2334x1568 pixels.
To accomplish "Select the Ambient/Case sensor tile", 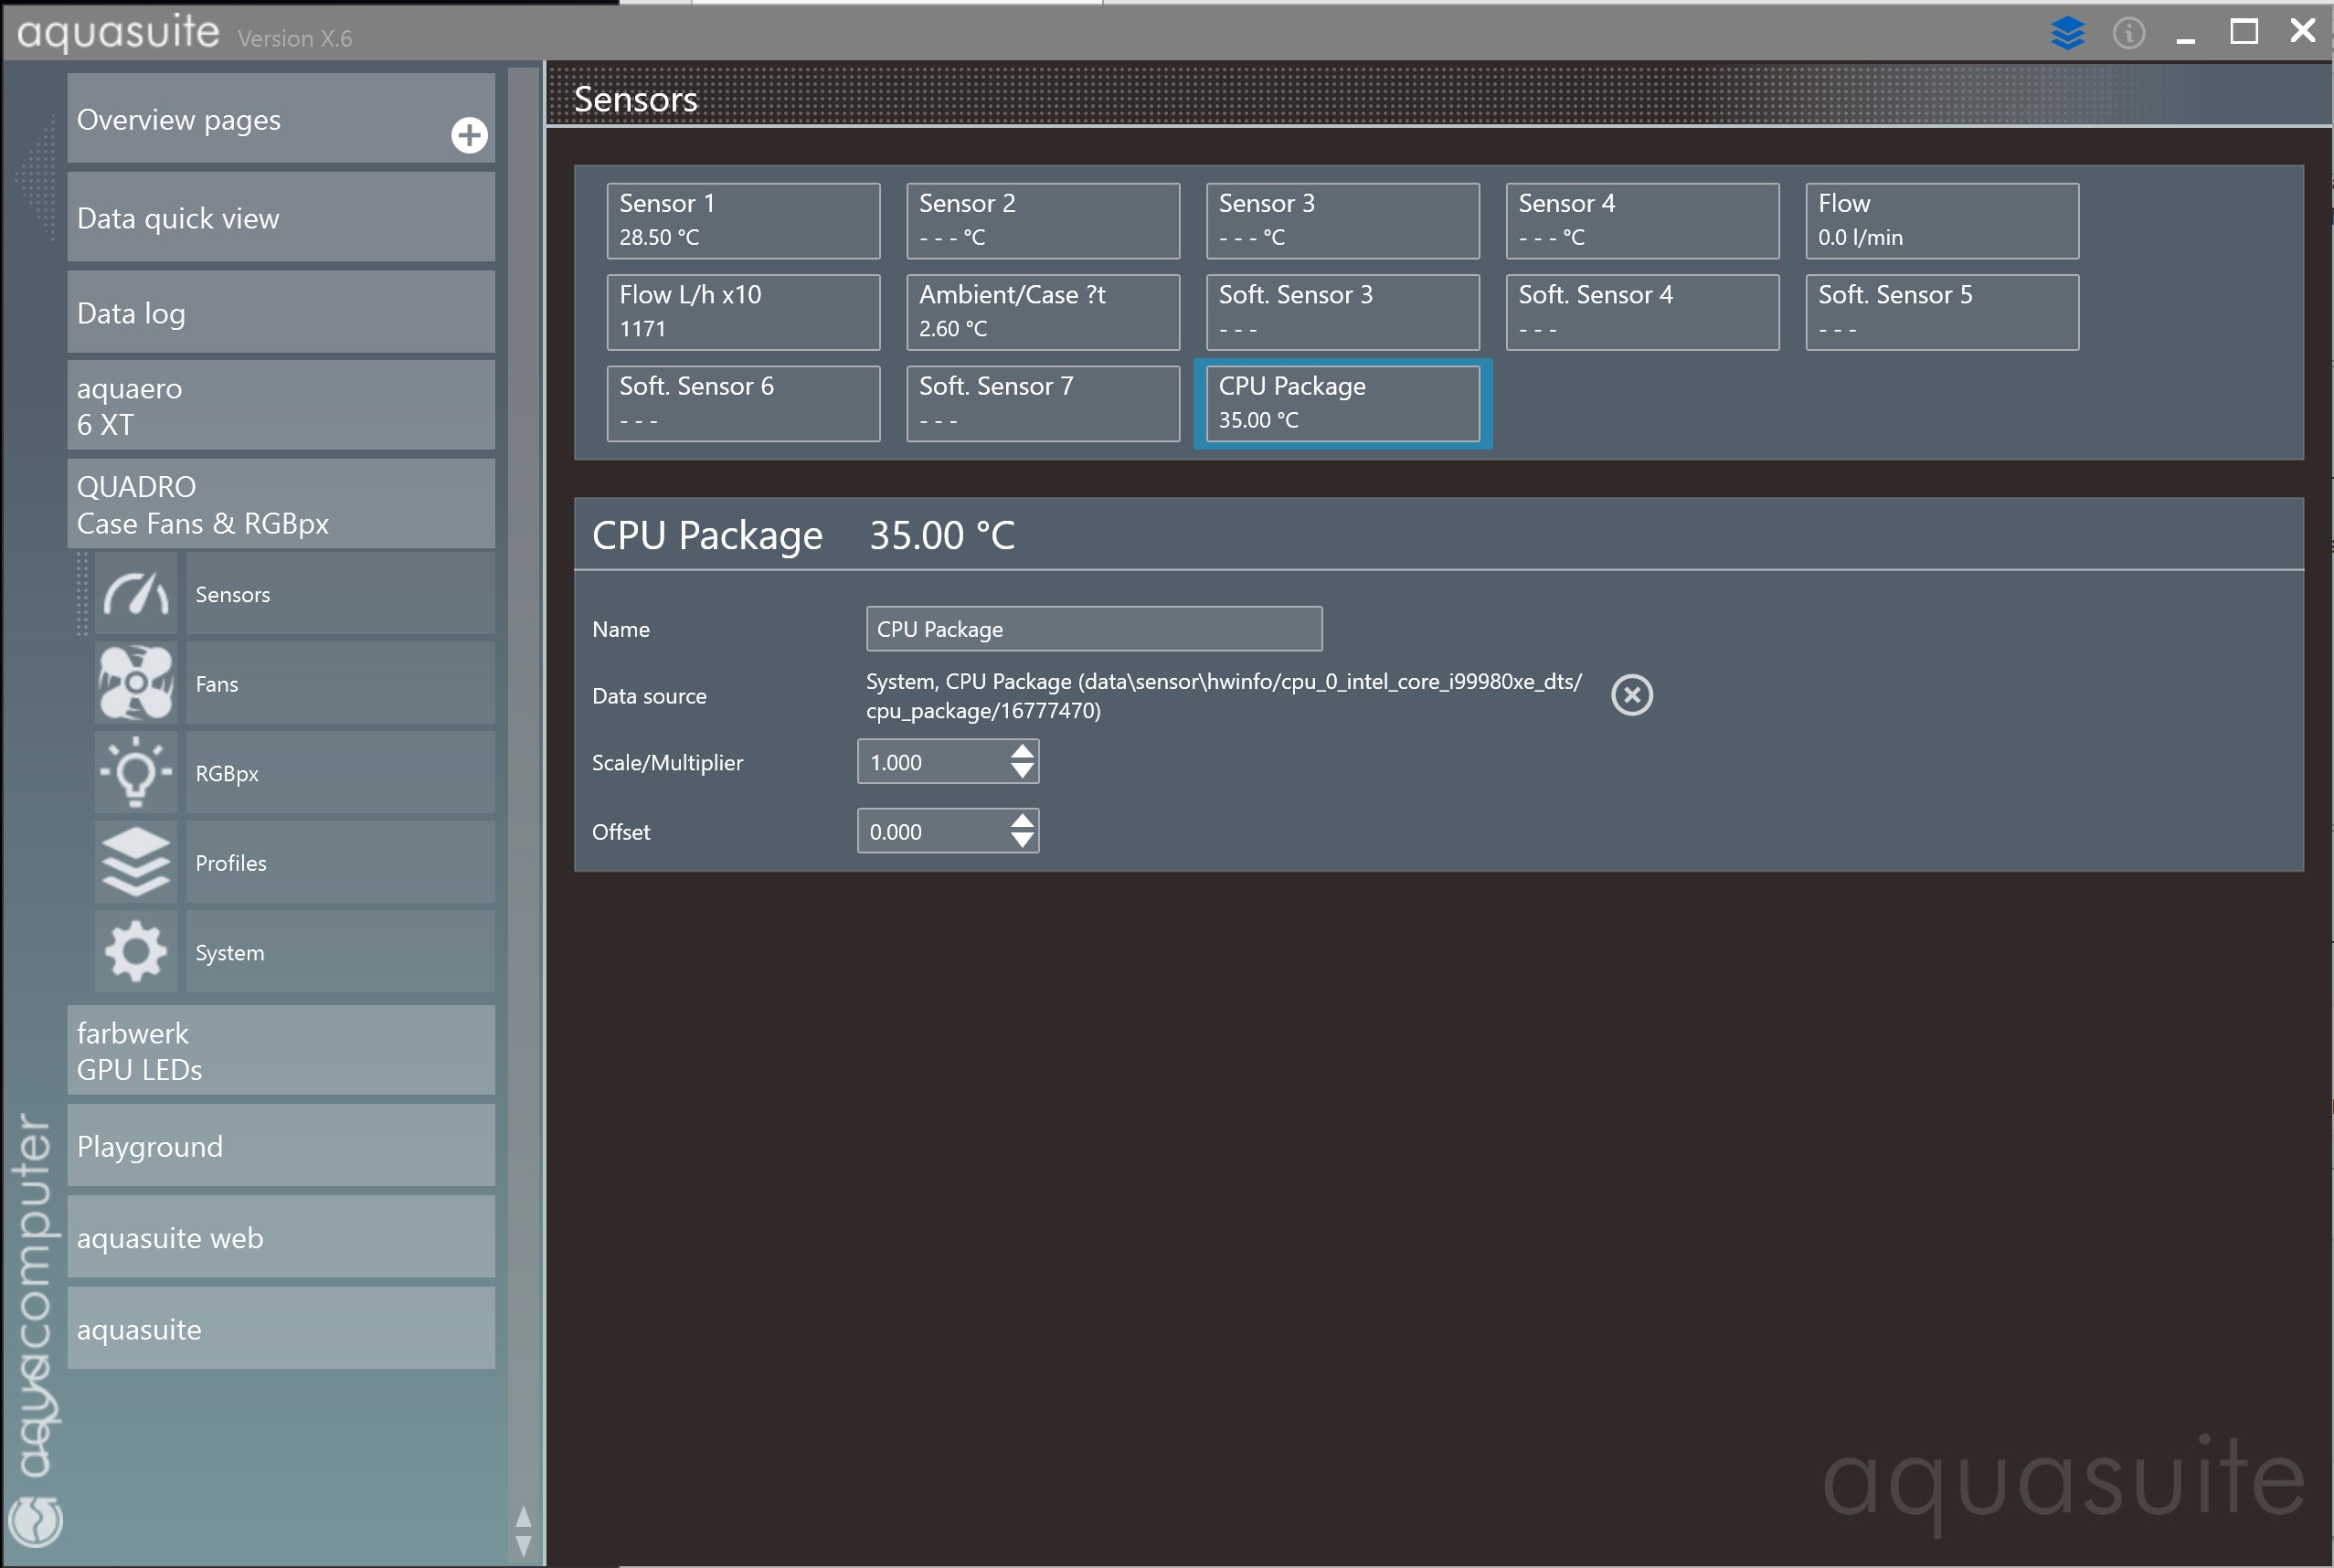I will pos(1042,312).
